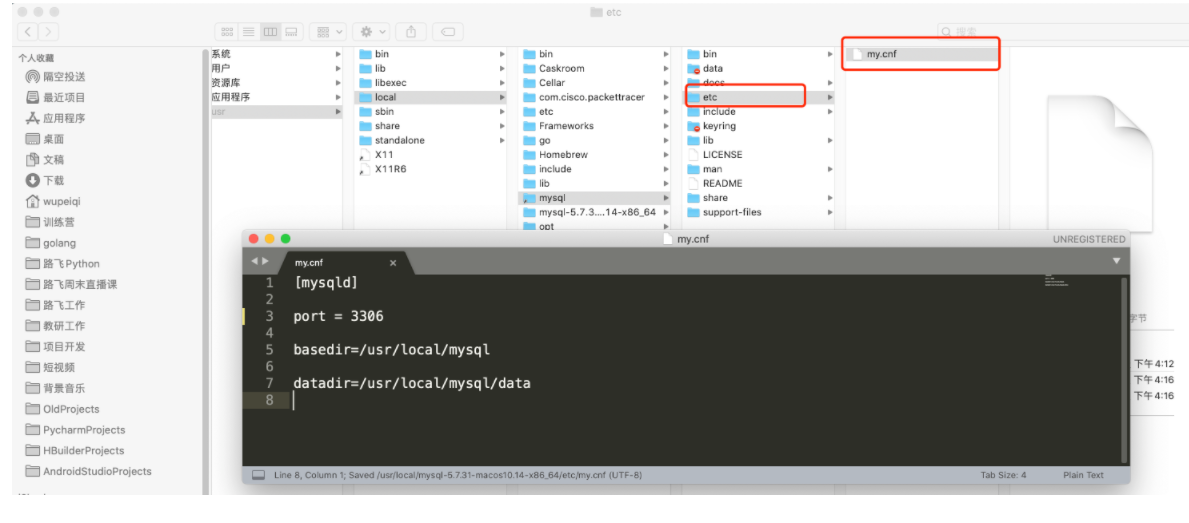
Task: Select the golang sidebar folder
Action: pos(50,243)
